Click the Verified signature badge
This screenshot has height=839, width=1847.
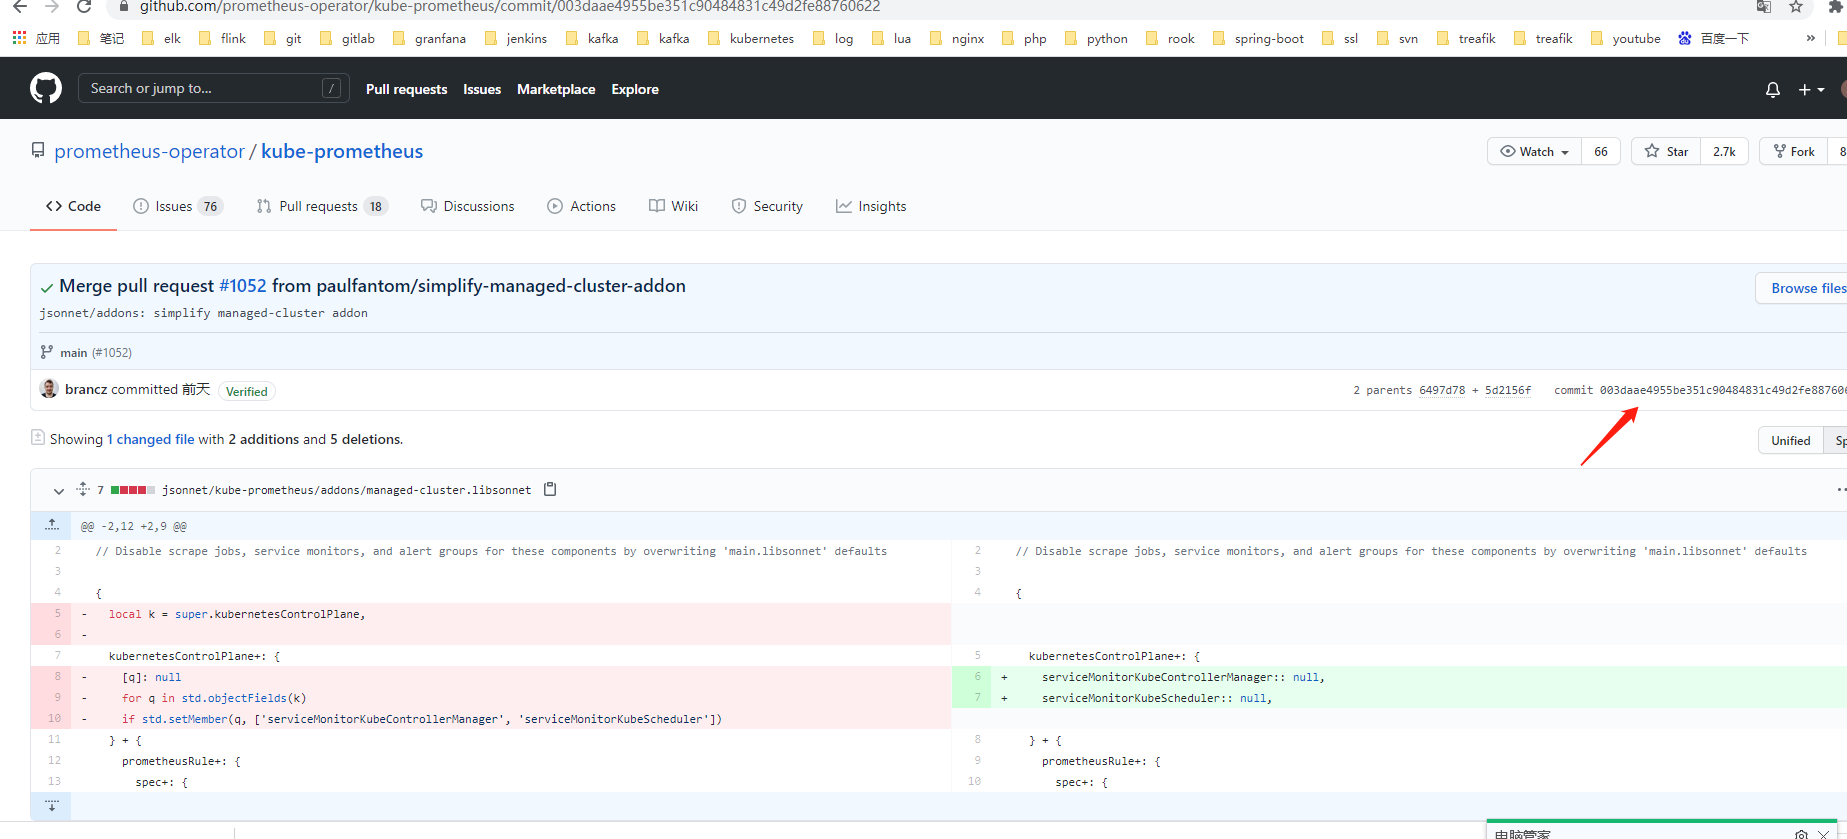pos(247,391)
